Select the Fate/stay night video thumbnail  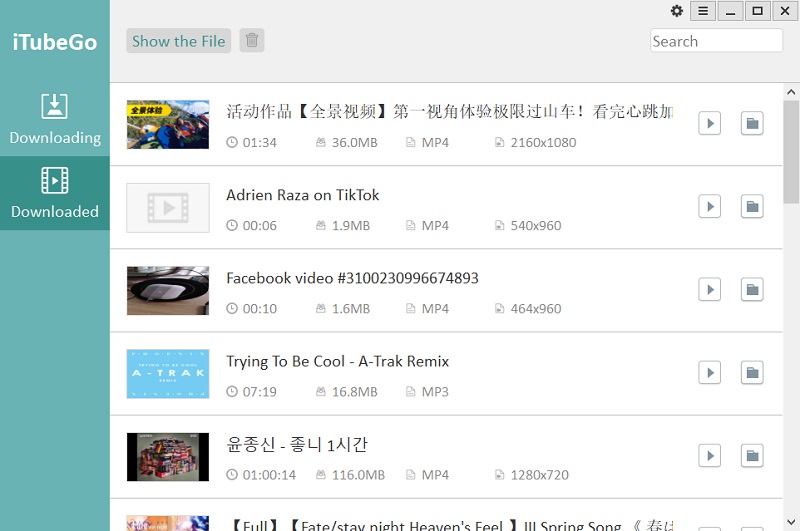click(x=168, y=523)
